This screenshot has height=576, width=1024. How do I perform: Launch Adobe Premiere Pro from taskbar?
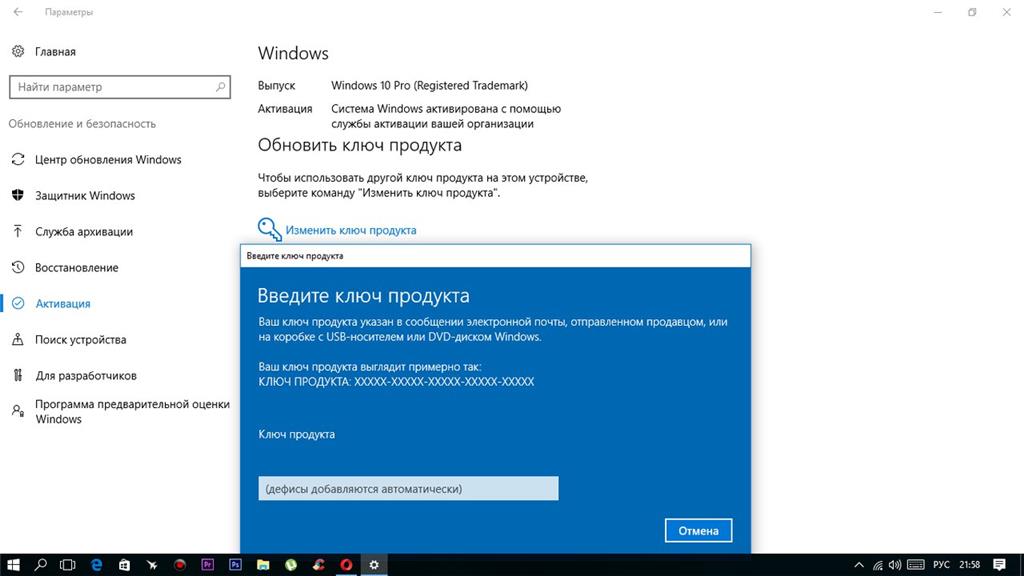[x=208, y=565]
